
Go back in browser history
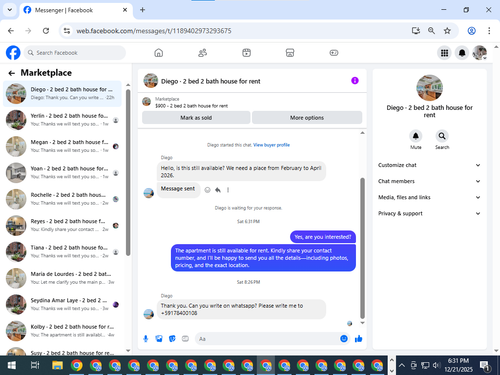coord(11,31)
